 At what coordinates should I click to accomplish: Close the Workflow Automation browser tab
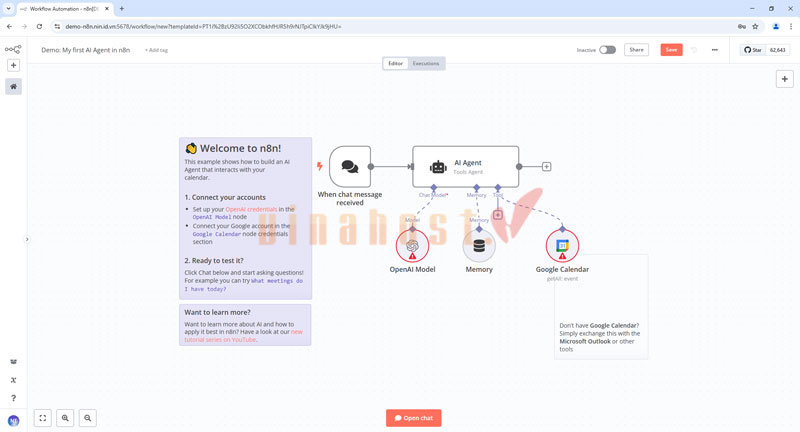click(x=107, y=9)
